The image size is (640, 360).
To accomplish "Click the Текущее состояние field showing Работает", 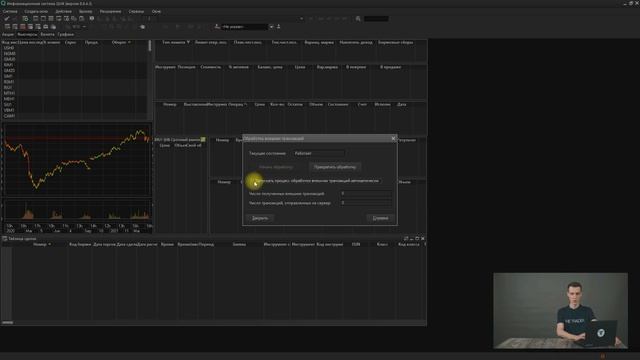I will tap(318, 153).
